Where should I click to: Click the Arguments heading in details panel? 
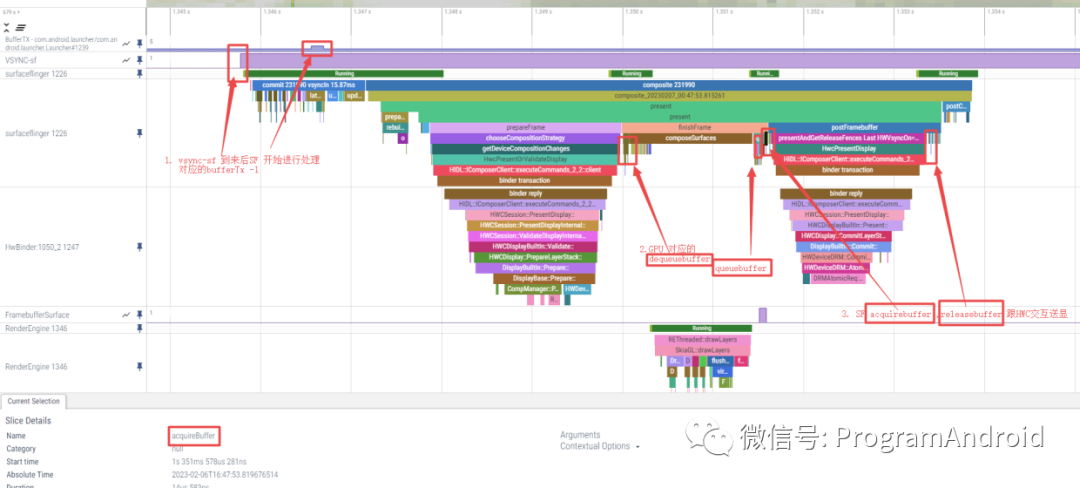[x=580, y=435]
